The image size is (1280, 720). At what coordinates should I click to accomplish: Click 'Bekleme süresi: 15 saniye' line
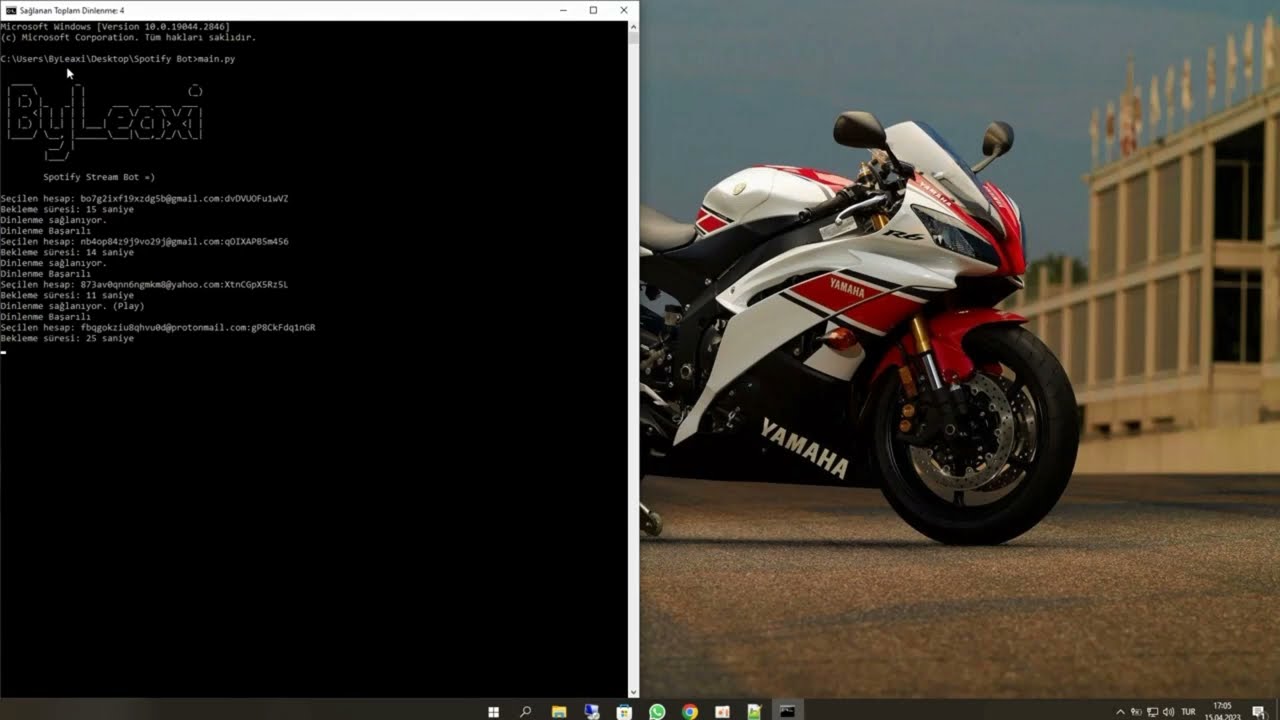click(67, 209)
